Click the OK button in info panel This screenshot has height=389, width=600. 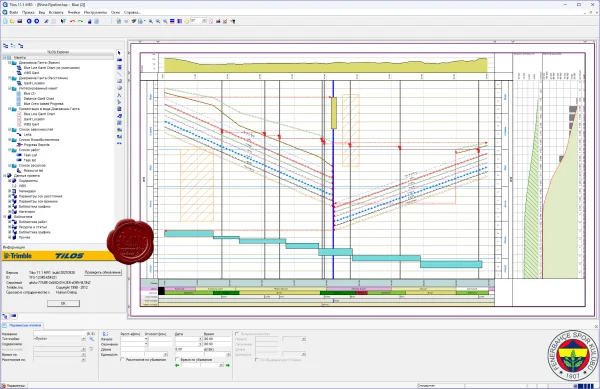click(x=64, y=303)
